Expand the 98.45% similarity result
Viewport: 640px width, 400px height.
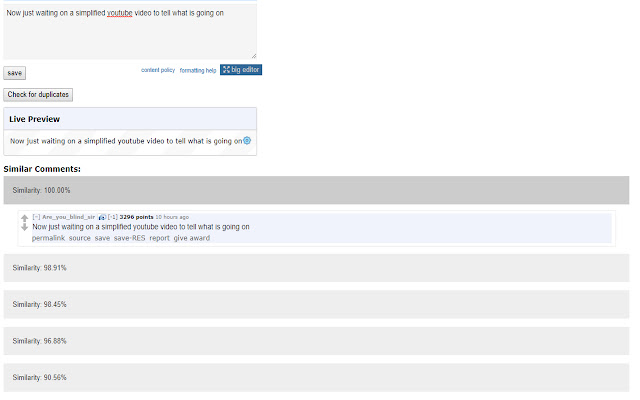click(x=316, y=304)
